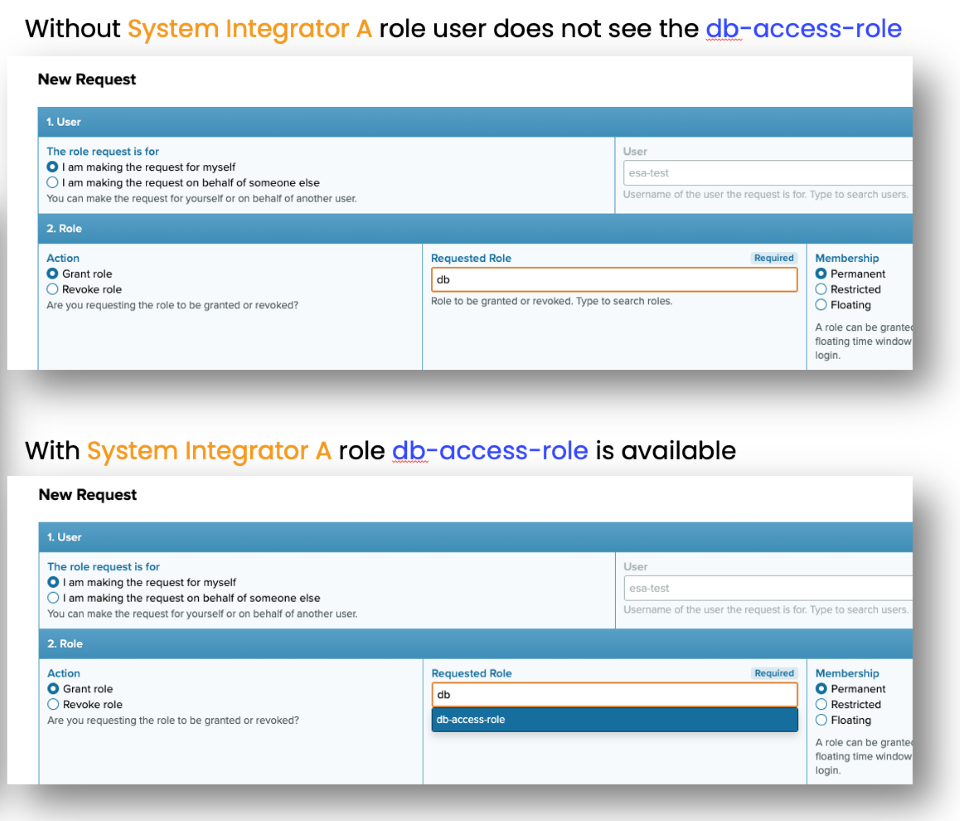Viewport: 960px width, 821px height.
Task: Select the Grant role option in top form
Action: (x=50, y=274)
